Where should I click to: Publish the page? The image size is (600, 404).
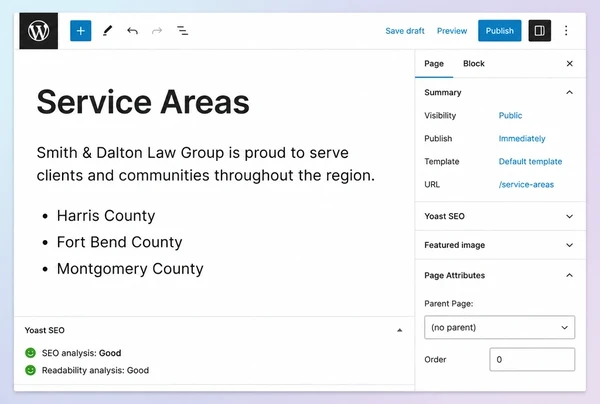tap(499, 31)
